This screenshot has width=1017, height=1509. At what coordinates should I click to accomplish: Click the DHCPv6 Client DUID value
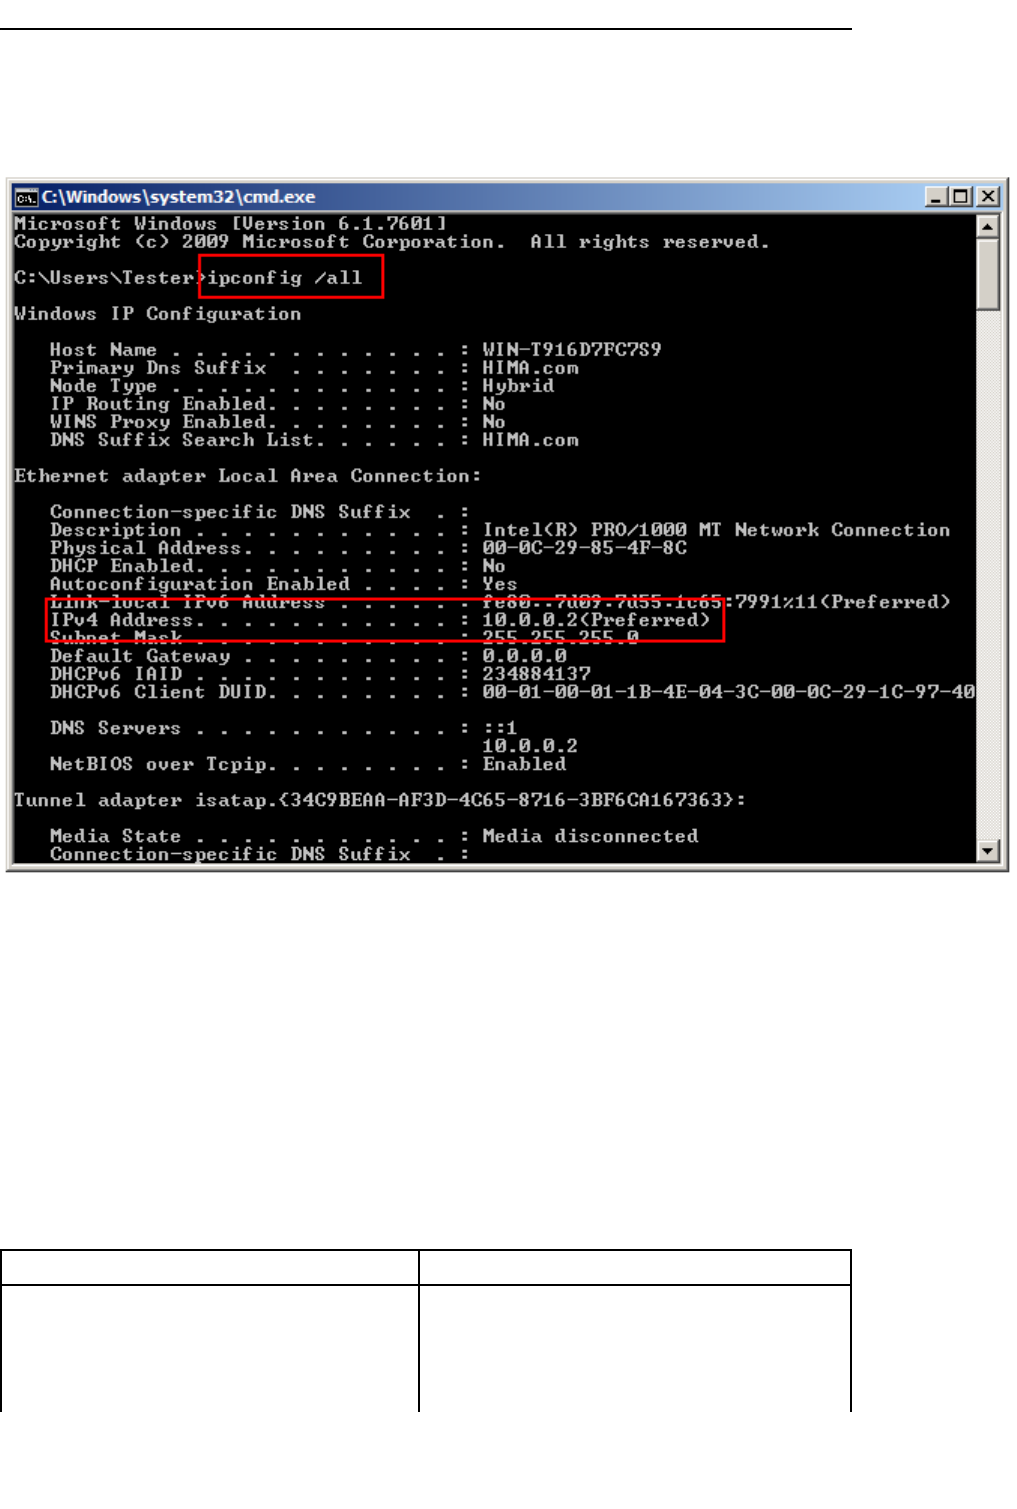729,692
